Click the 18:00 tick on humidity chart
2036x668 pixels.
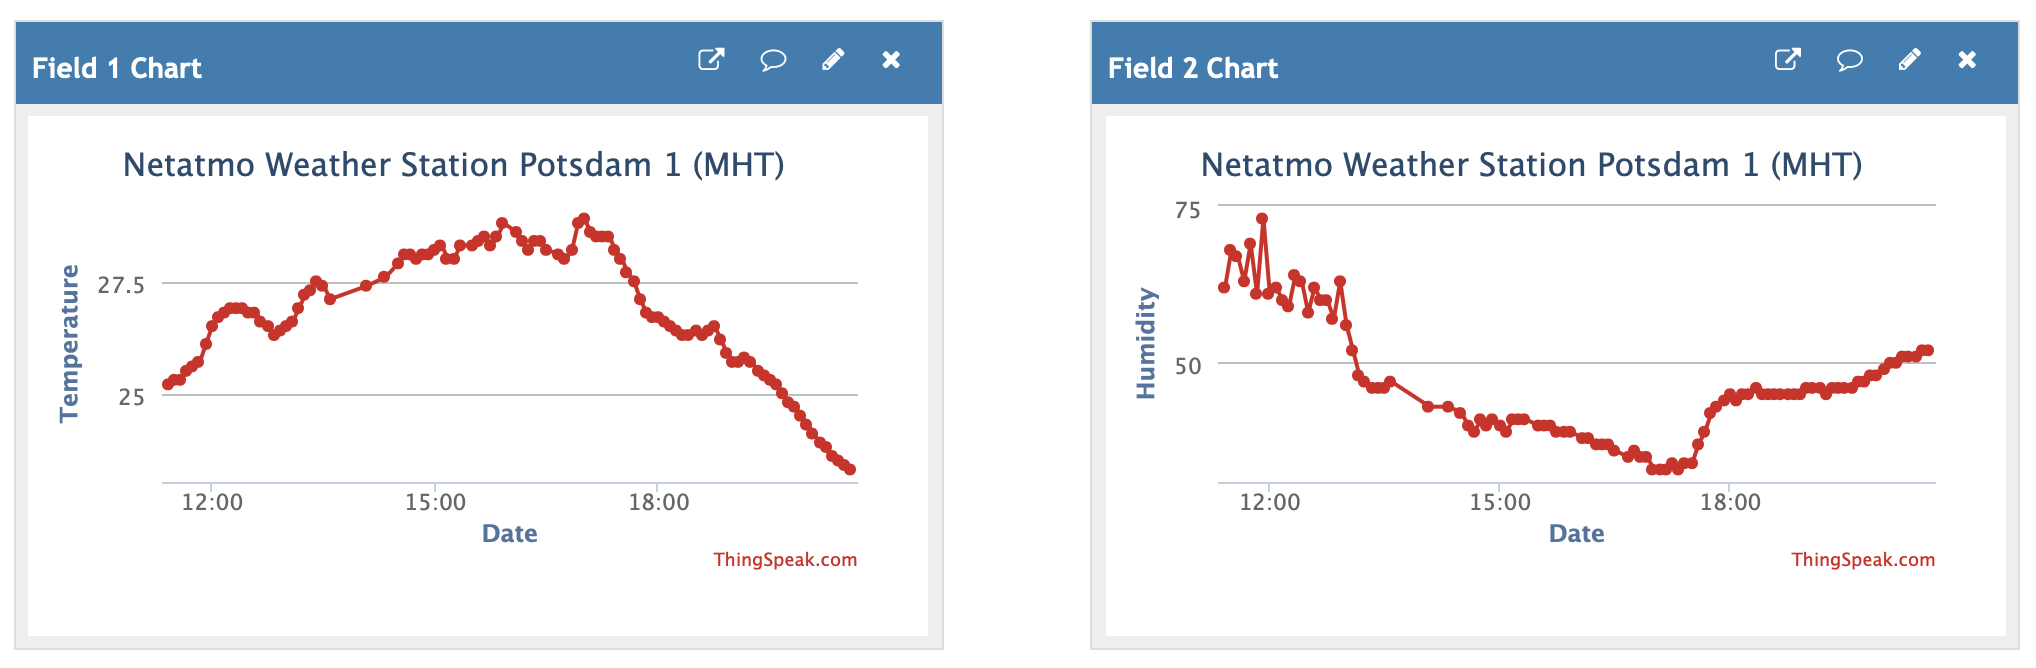pos(1730,502)
